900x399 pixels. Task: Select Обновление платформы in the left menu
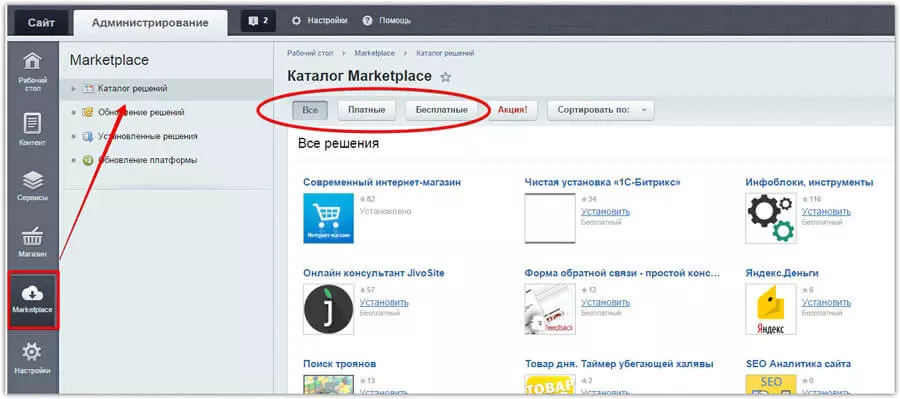pos(148,161)
